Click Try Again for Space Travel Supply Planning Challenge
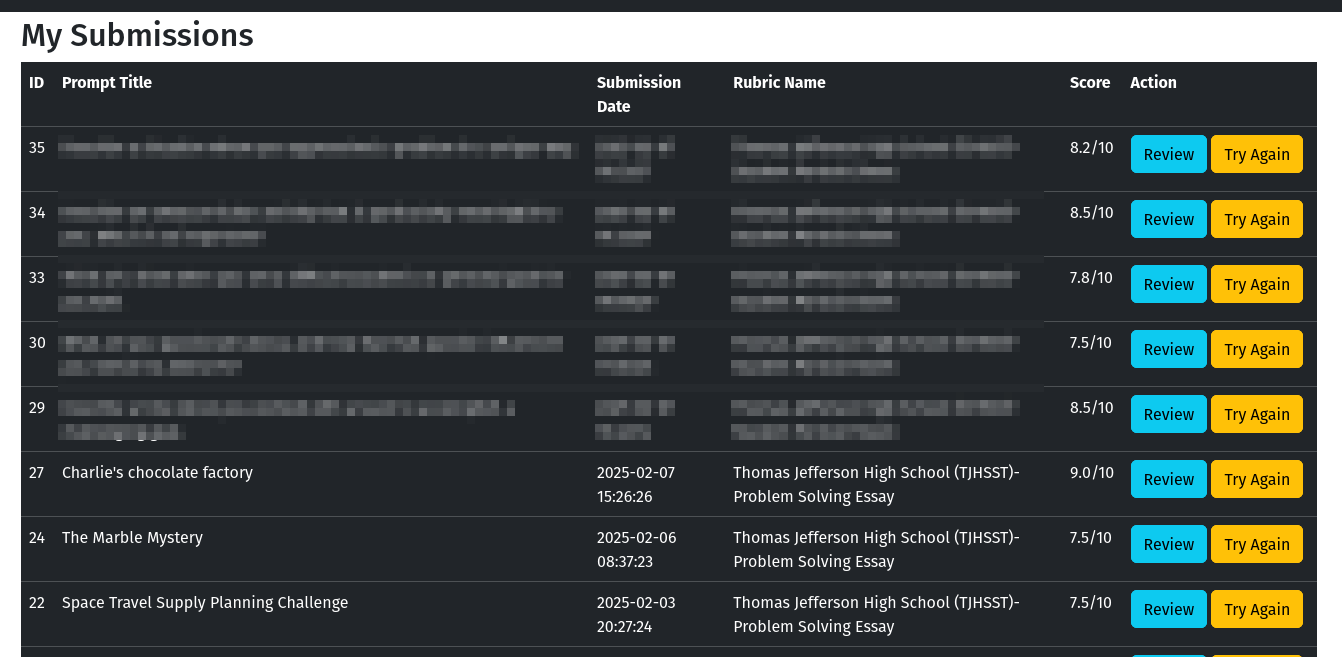The width and height of the screenshot is (1342, 657). 1256,608
